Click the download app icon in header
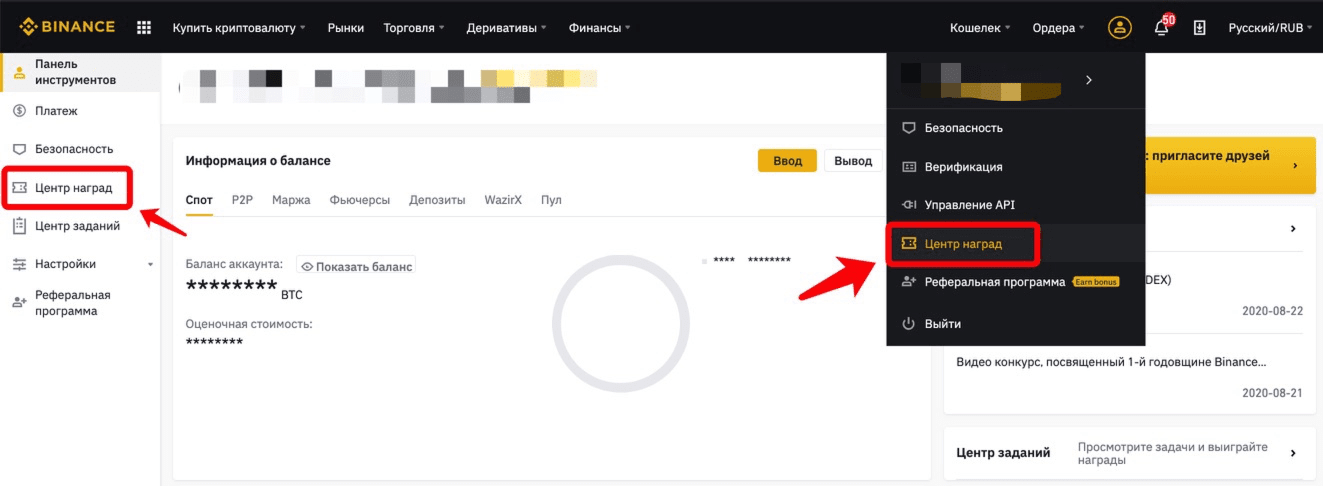The image size is (1323, 486). tap(1200, 28)
